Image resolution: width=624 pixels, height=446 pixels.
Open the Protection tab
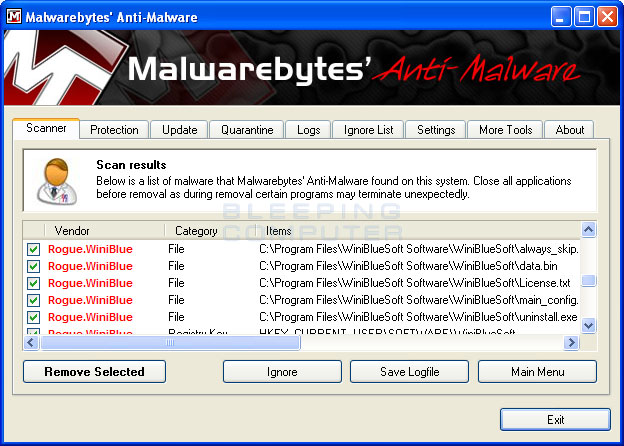(114, 130)
